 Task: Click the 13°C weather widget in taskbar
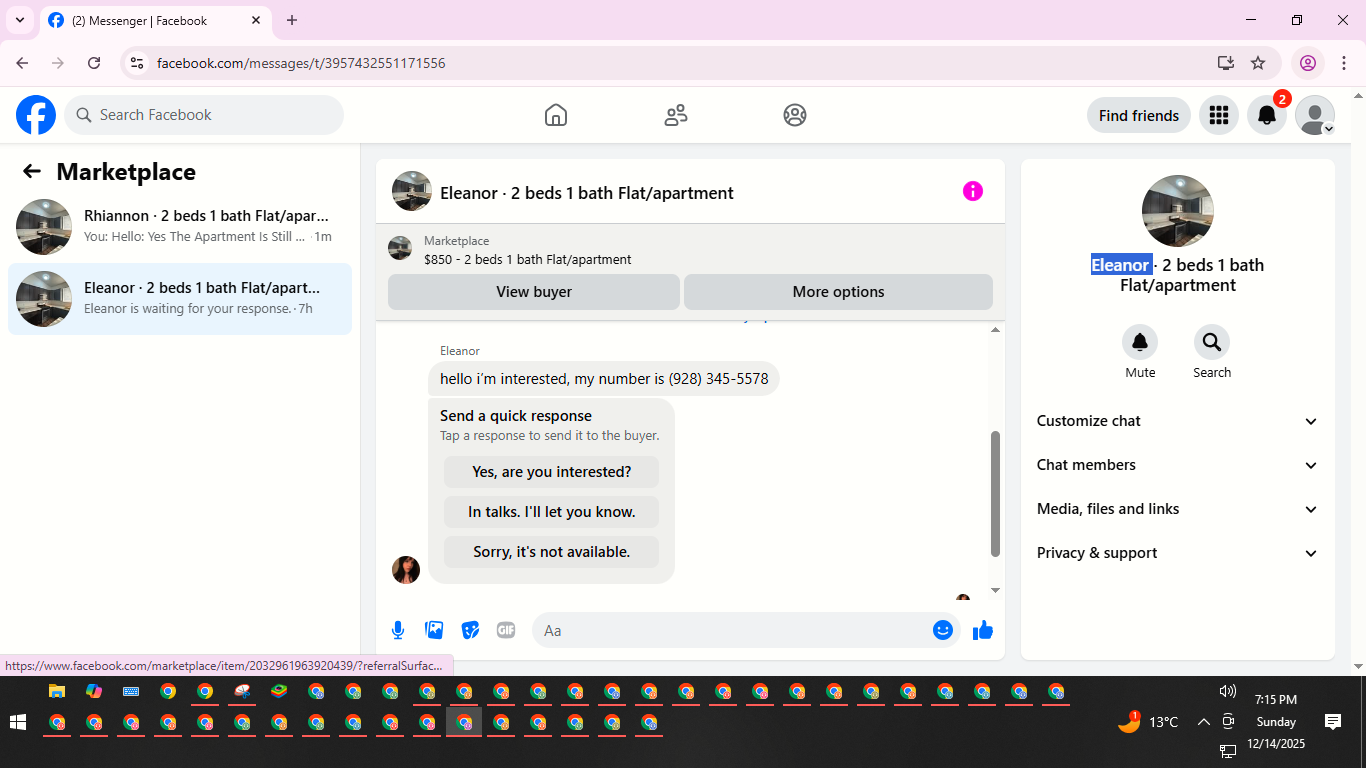pos(1148,722)
